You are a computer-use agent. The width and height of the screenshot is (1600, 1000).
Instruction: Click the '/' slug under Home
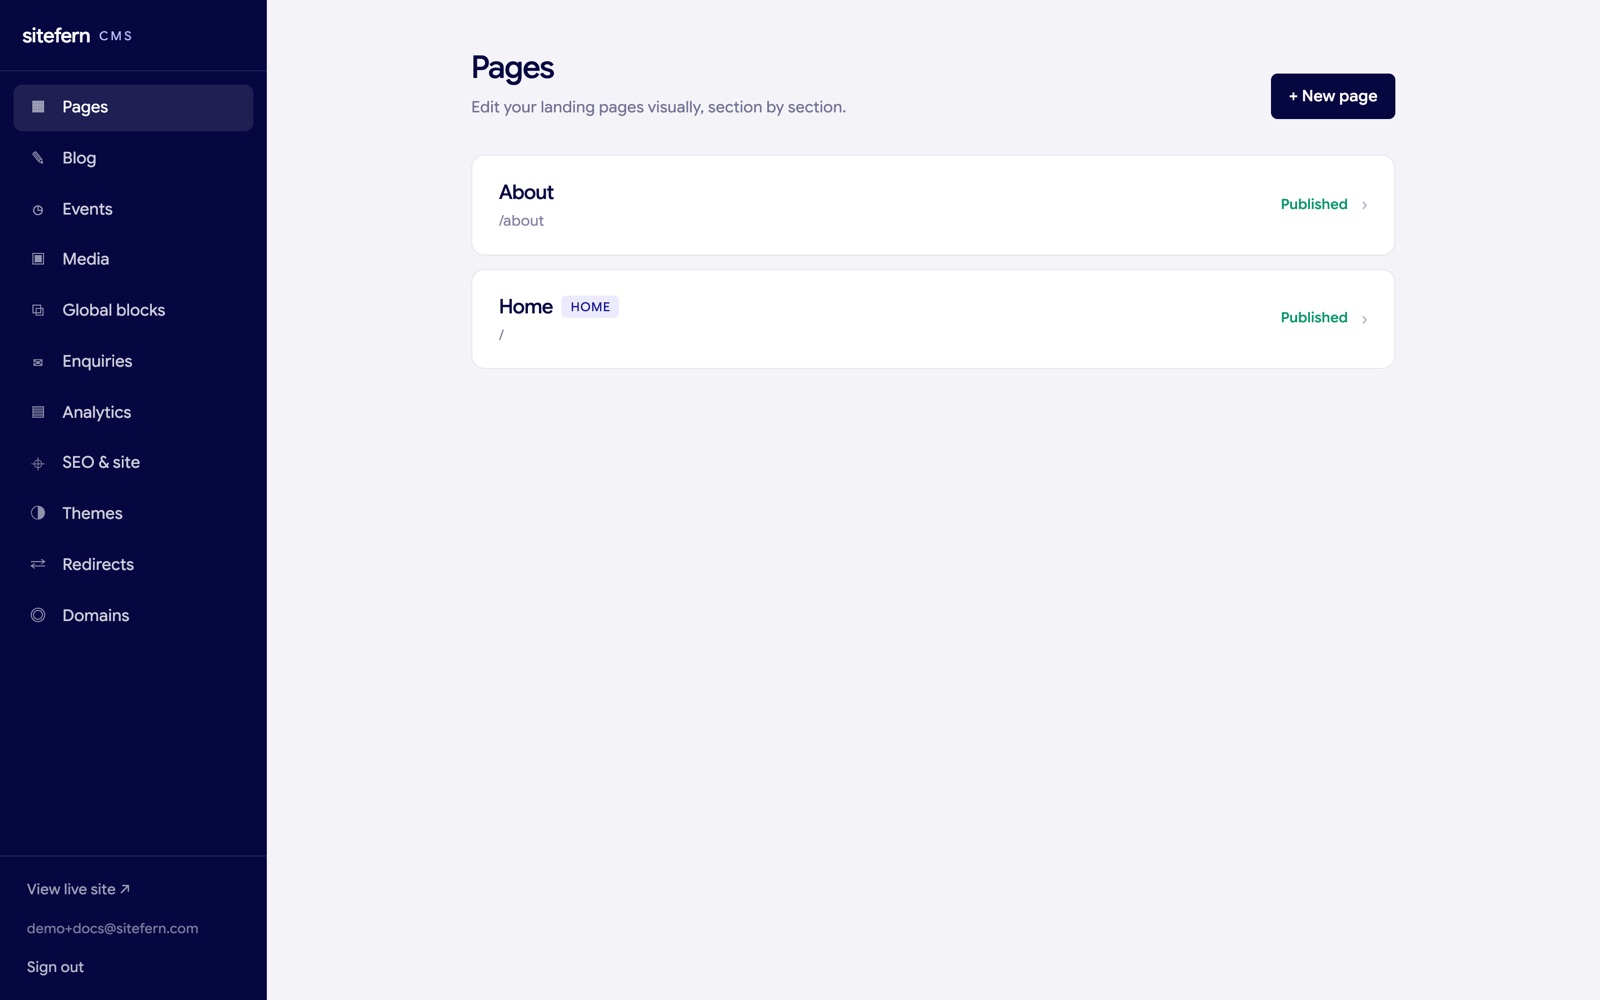[502, 334]
